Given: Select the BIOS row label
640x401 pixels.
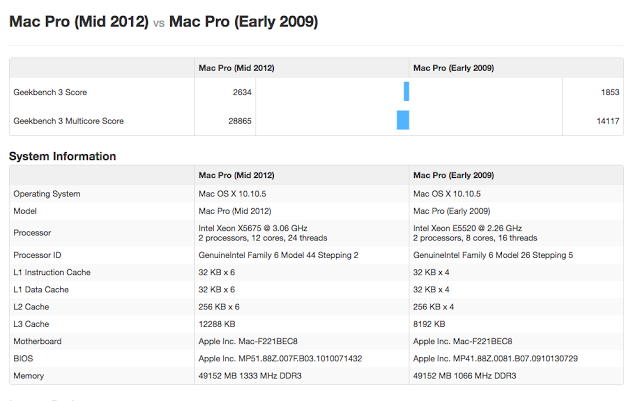Looking at the screenshot, I should tap(23, 359).
